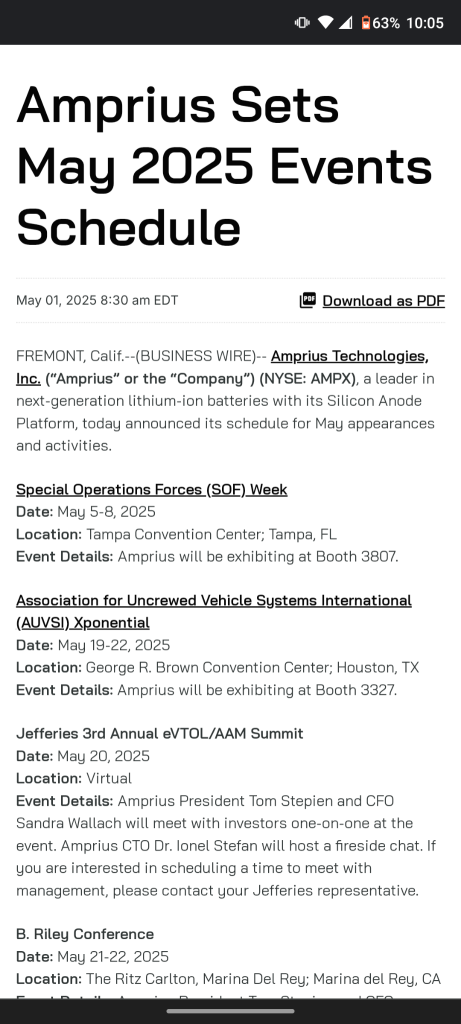
Task: Tap the 10:05 clock in status bar
Action: click(424, 23)
